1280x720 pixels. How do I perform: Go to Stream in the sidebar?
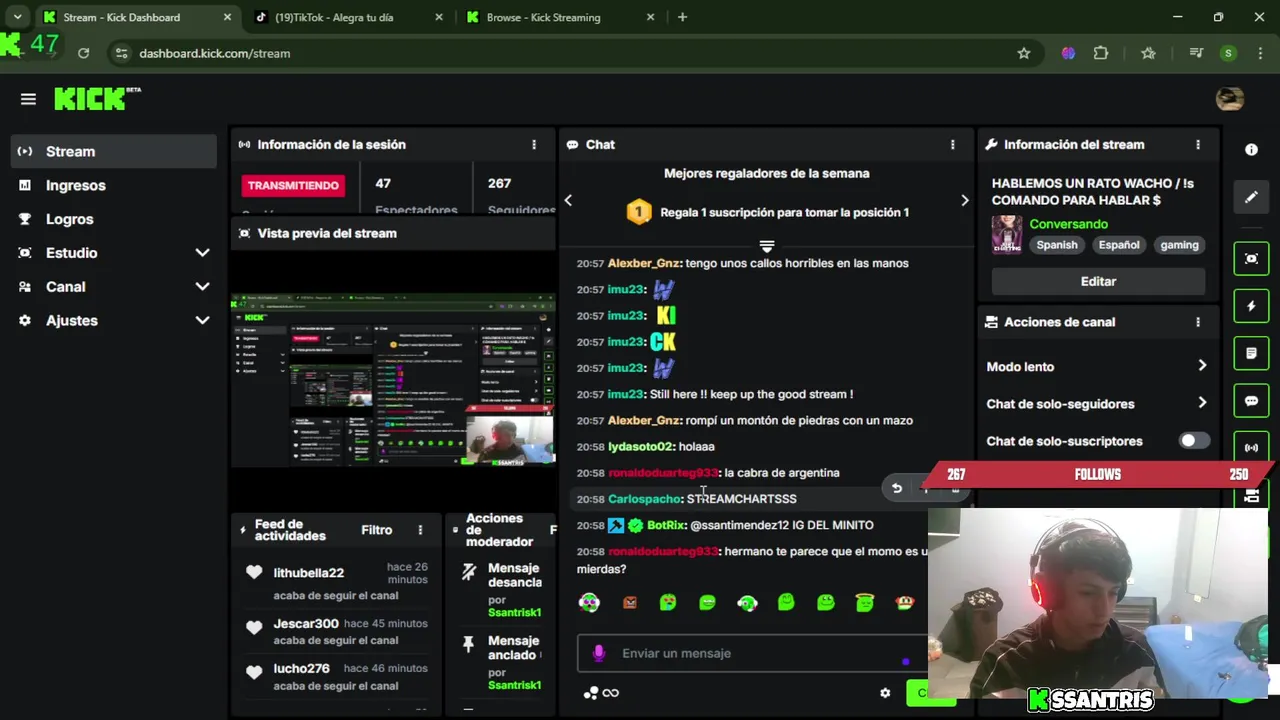tap(114, 151)
